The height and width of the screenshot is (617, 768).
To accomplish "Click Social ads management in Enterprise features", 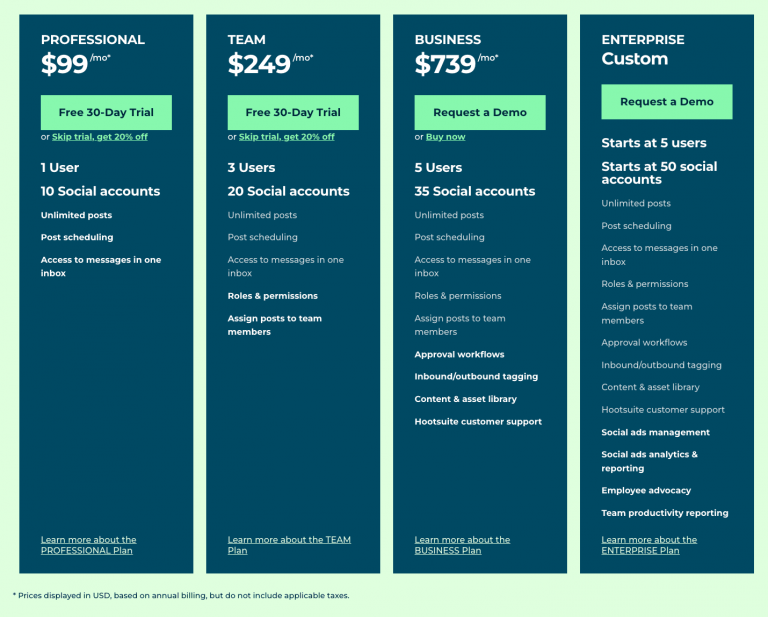I will click(655, 433).
